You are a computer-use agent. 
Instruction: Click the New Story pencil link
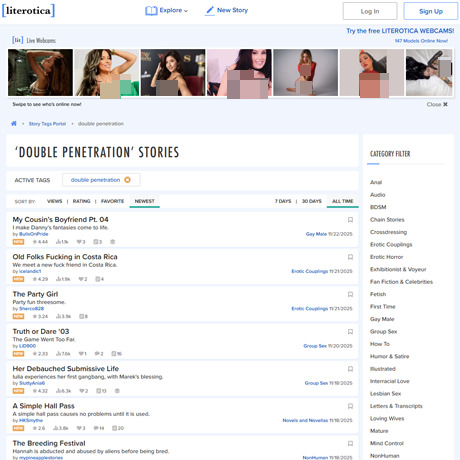[x=227, y=11]
